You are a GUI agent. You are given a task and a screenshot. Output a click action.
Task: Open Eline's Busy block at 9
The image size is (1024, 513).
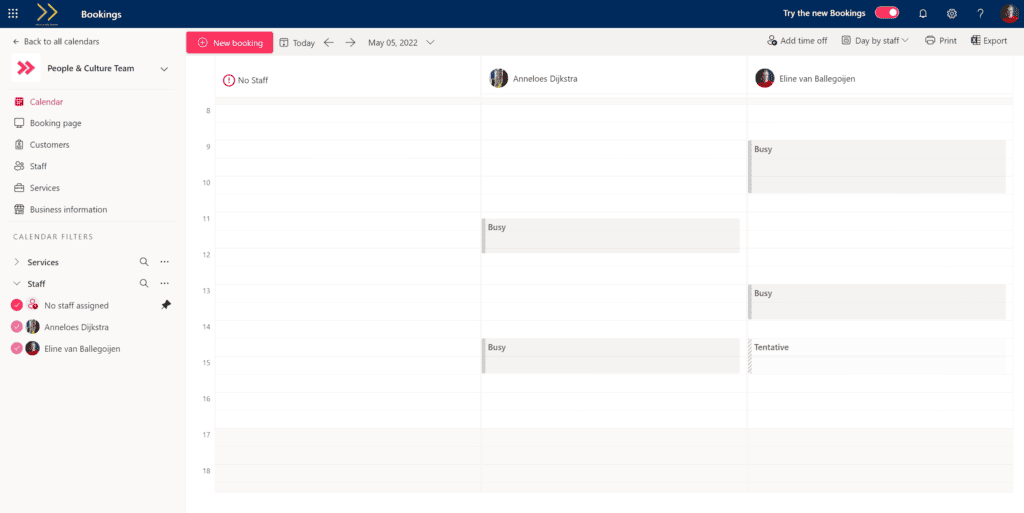pos(877,166)
